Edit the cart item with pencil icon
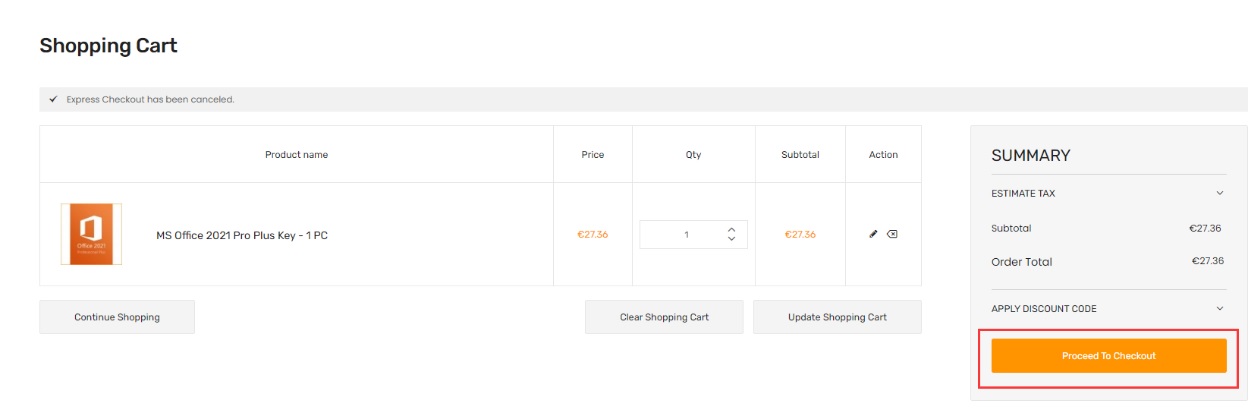Screen dimensions: 1257x408 [x=873, y=234]
